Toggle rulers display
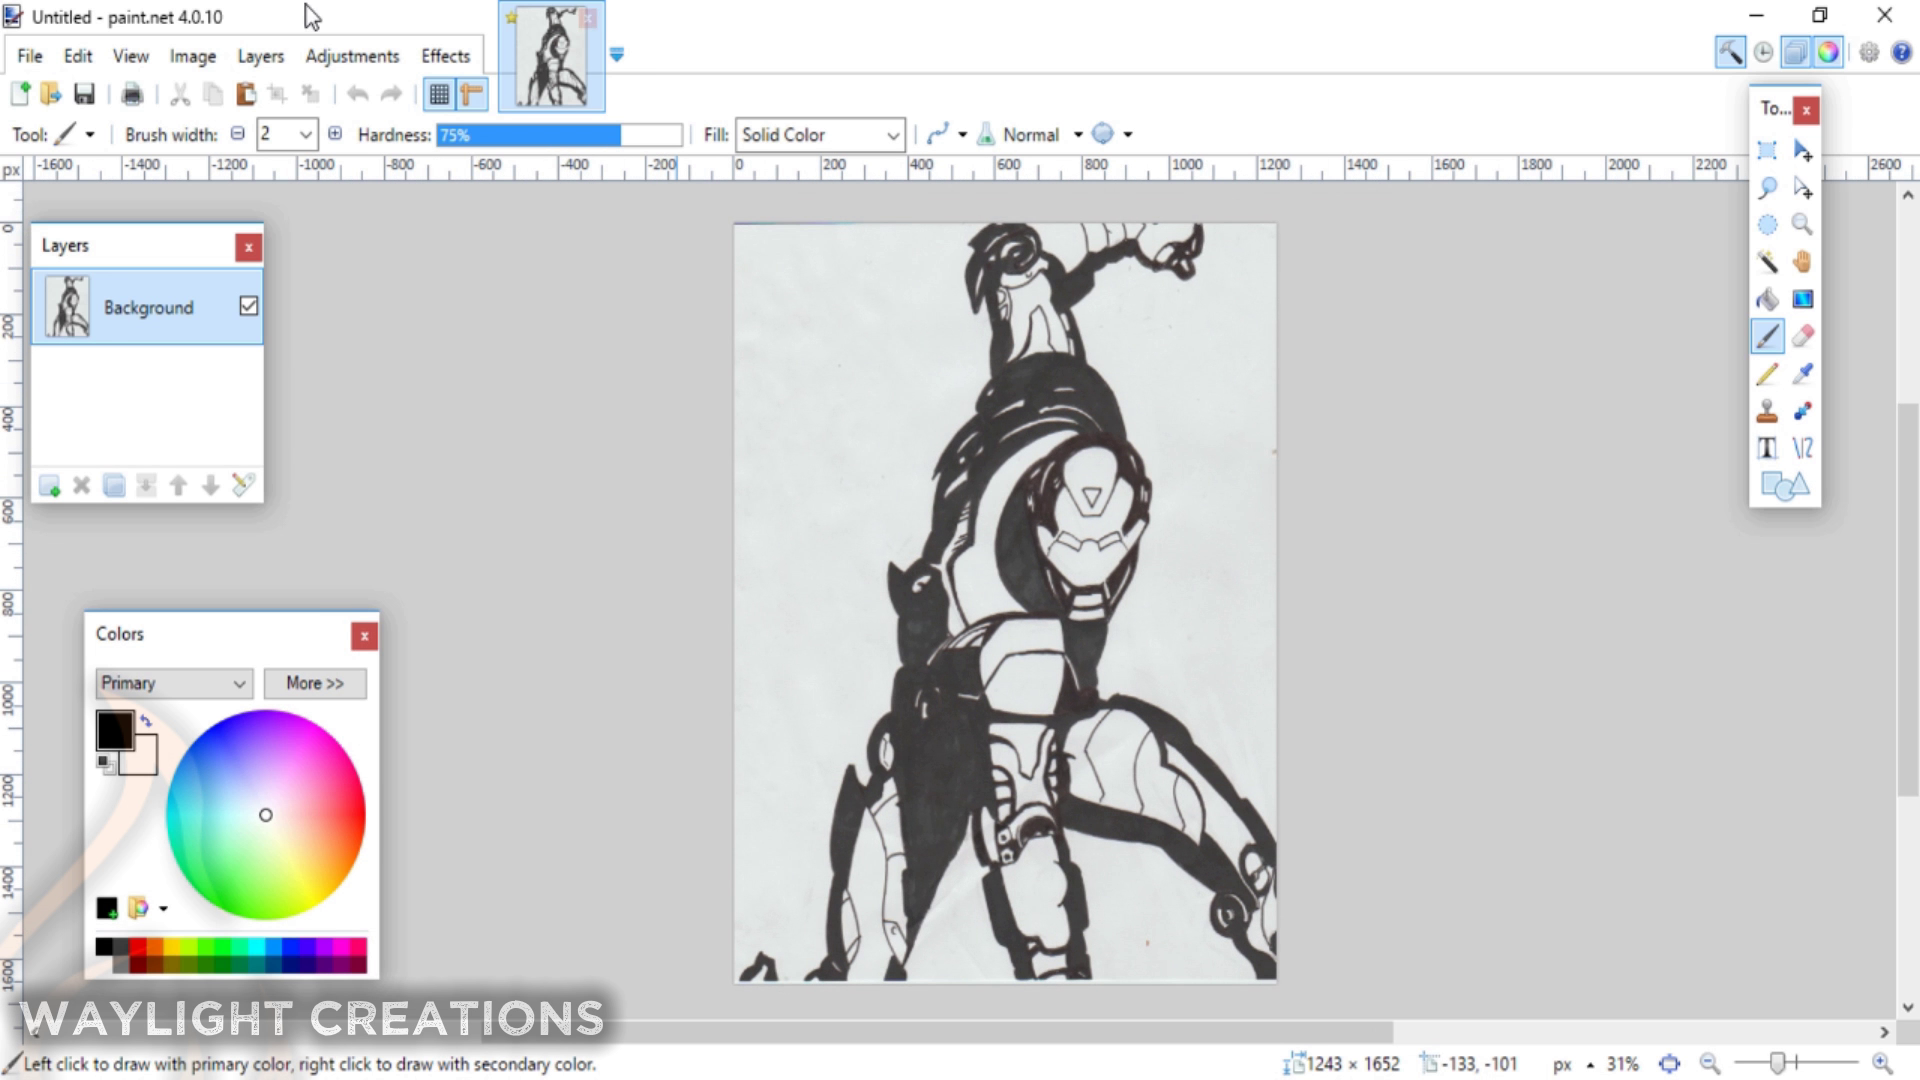This screenshot has height=1080, width=1920. 471,94
